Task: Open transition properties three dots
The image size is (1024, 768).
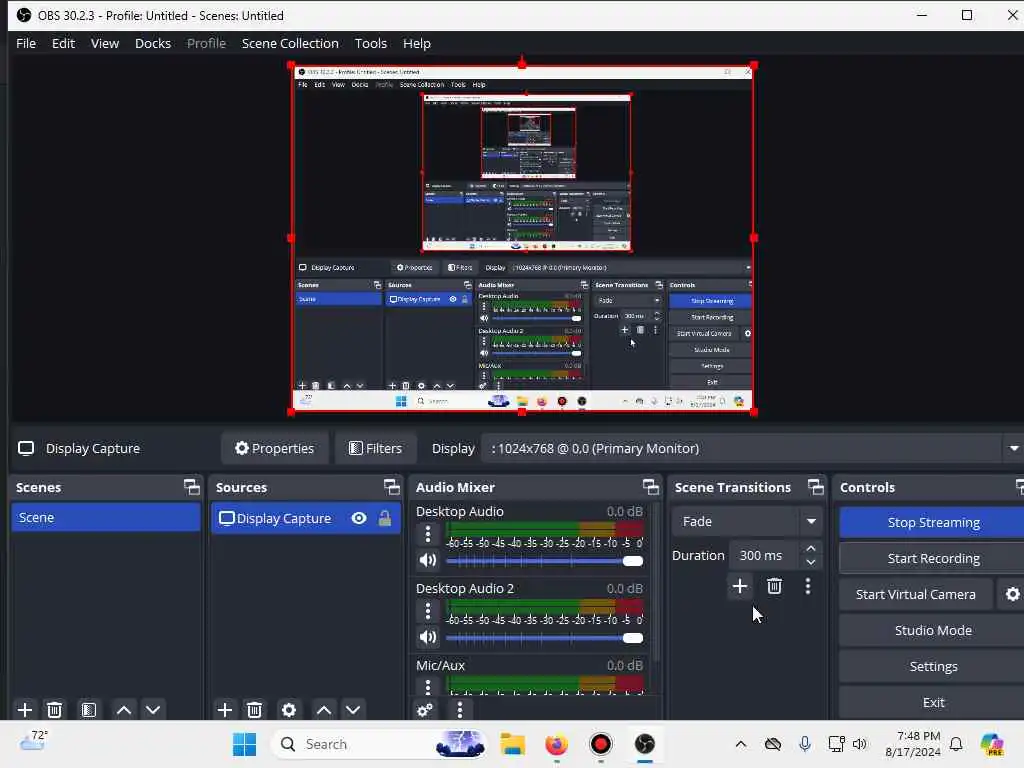Action: coord(808,586)
